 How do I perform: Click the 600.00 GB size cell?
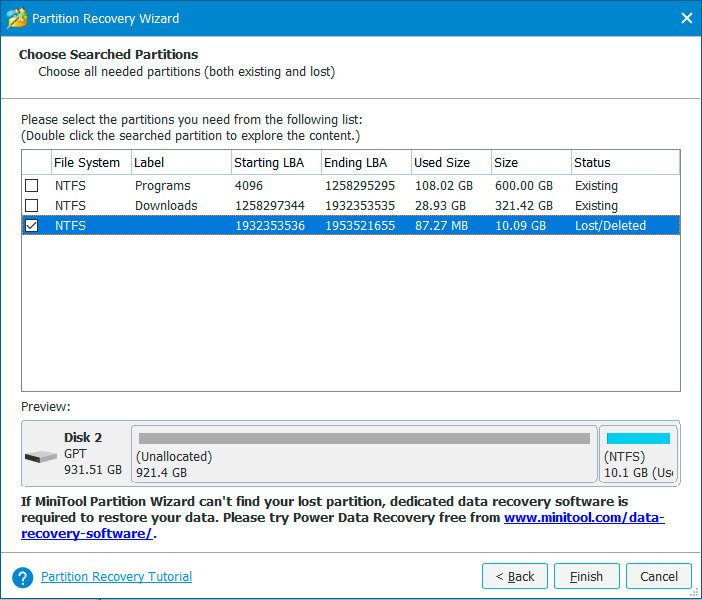(x=524, y=185)
